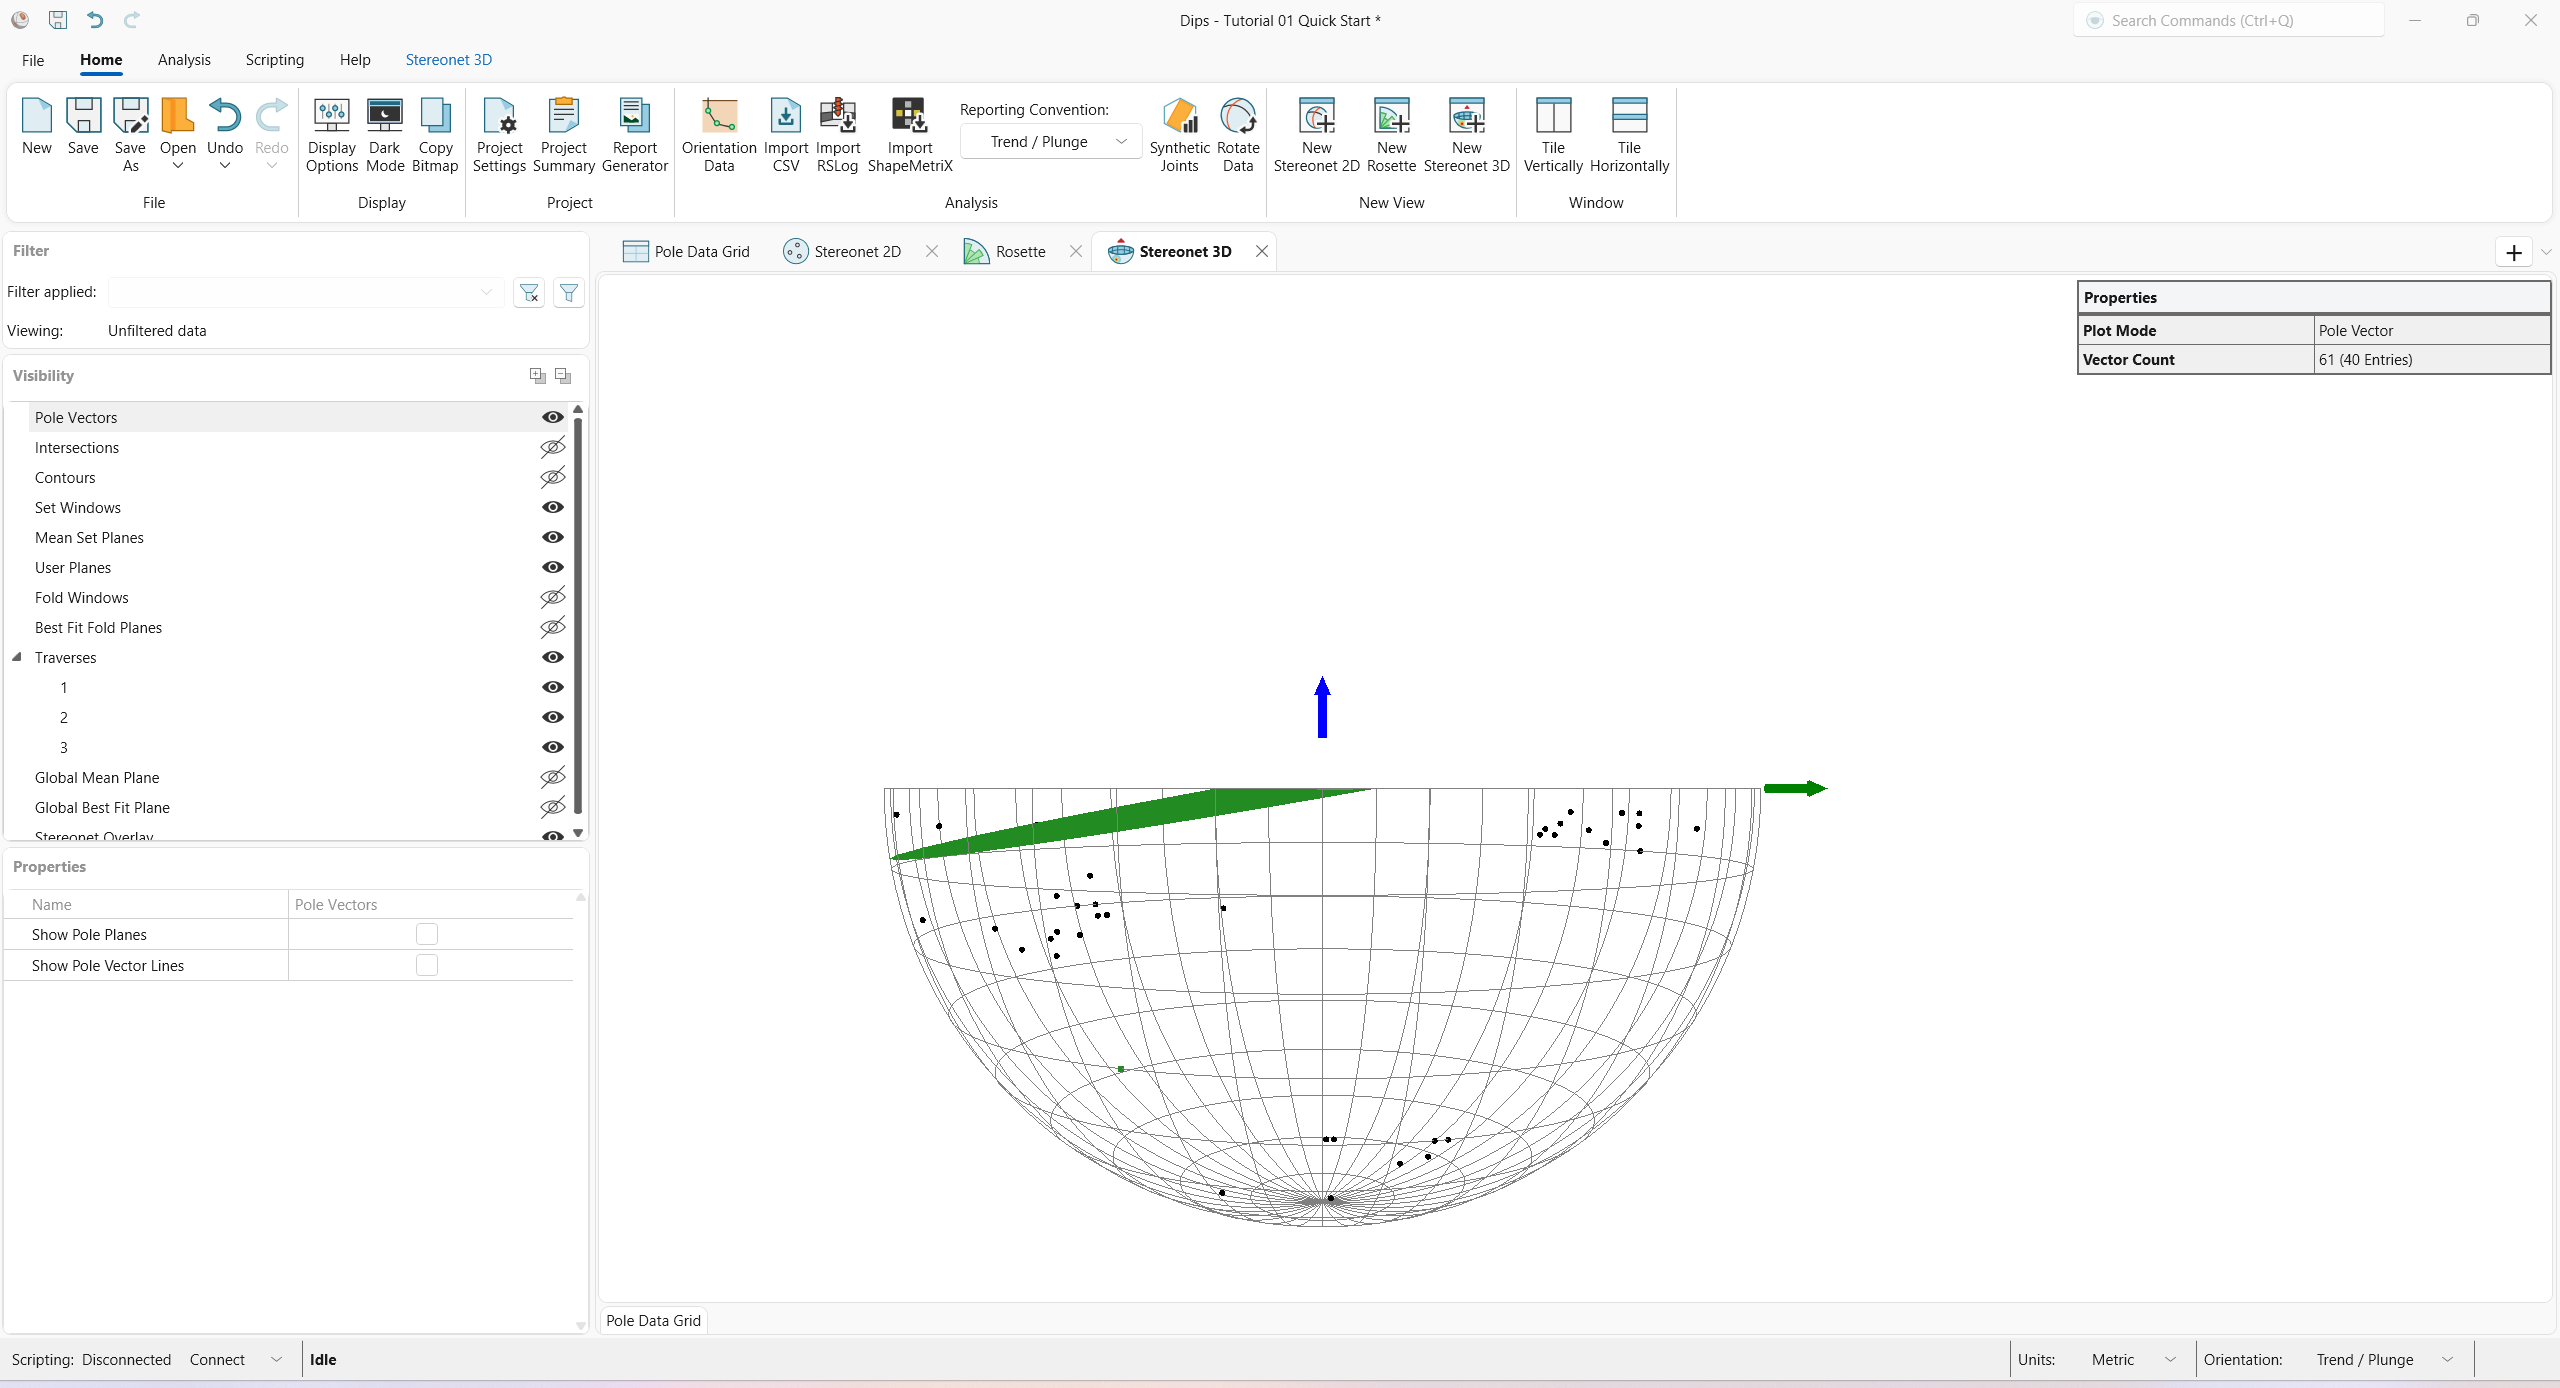Hide the Pole Vectors layer
Viewport: 2560px width, 1388px height.
[552, 417]
